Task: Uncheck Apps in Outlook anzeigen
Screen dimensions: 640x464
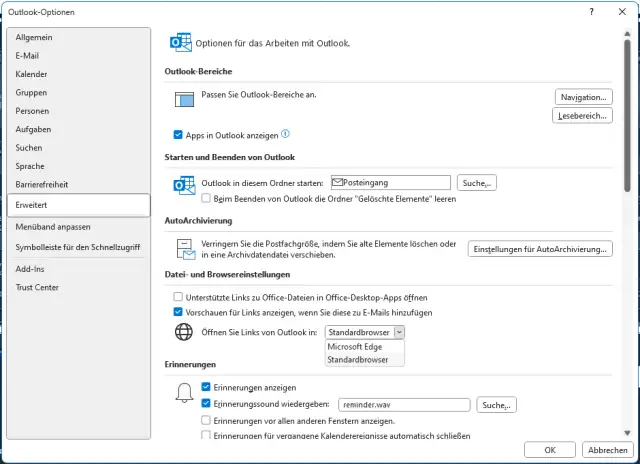Action: pyautogui.click(x=178, y=134)
